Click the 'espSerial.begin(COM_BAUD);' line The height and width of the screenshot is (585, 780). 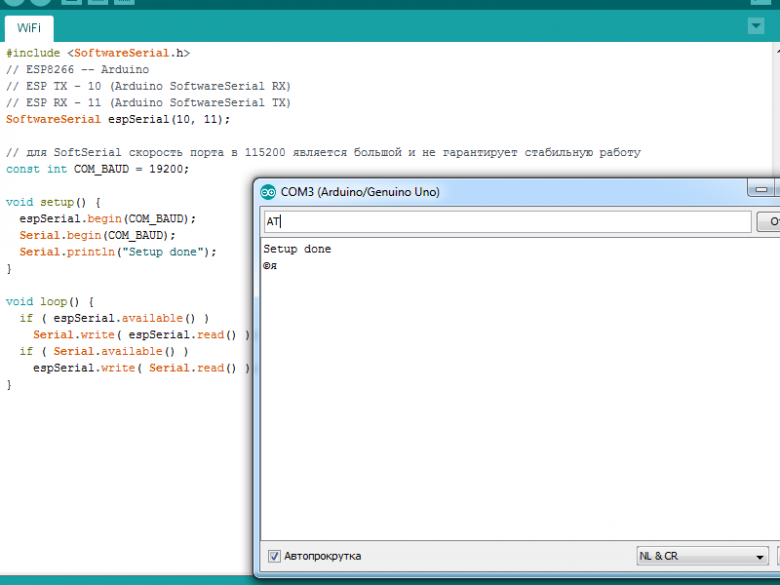pos(107,219)
